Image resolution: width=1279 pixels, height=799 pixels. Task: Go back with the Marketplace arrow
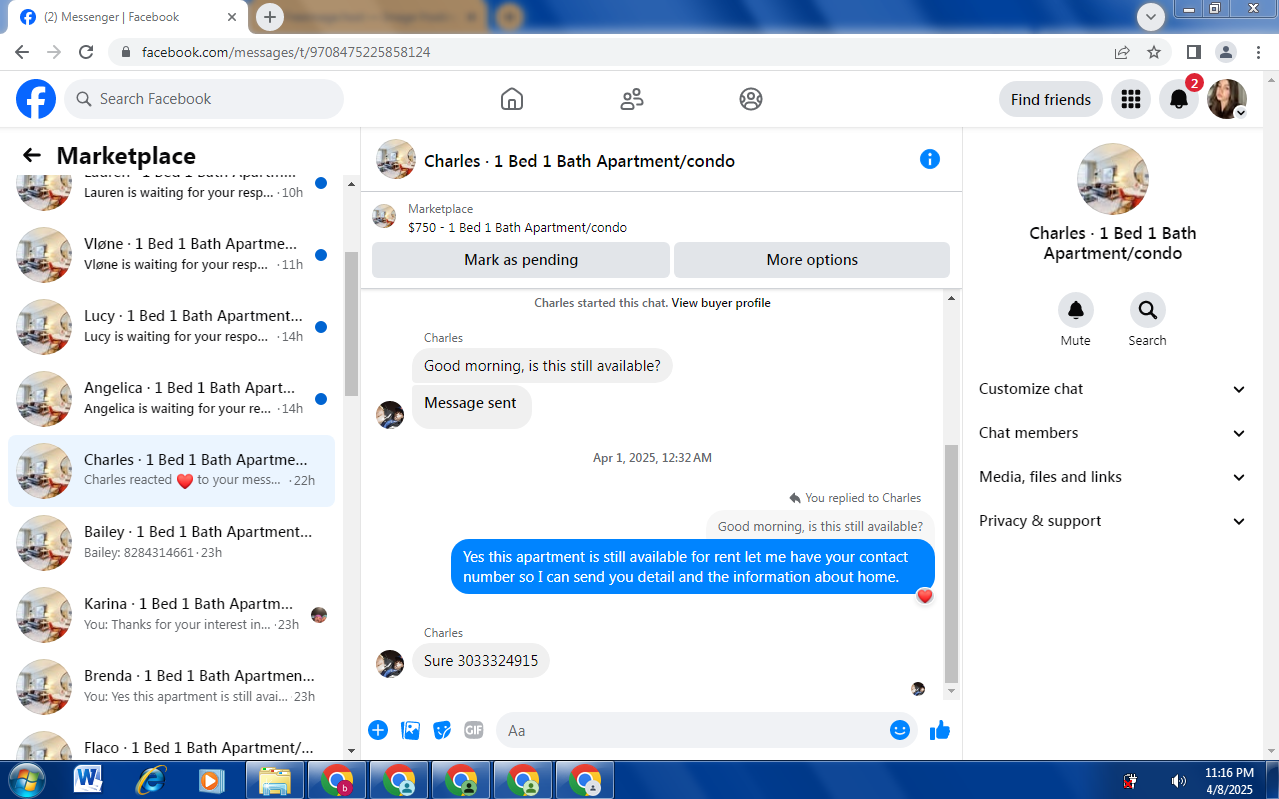coord(32,155)
